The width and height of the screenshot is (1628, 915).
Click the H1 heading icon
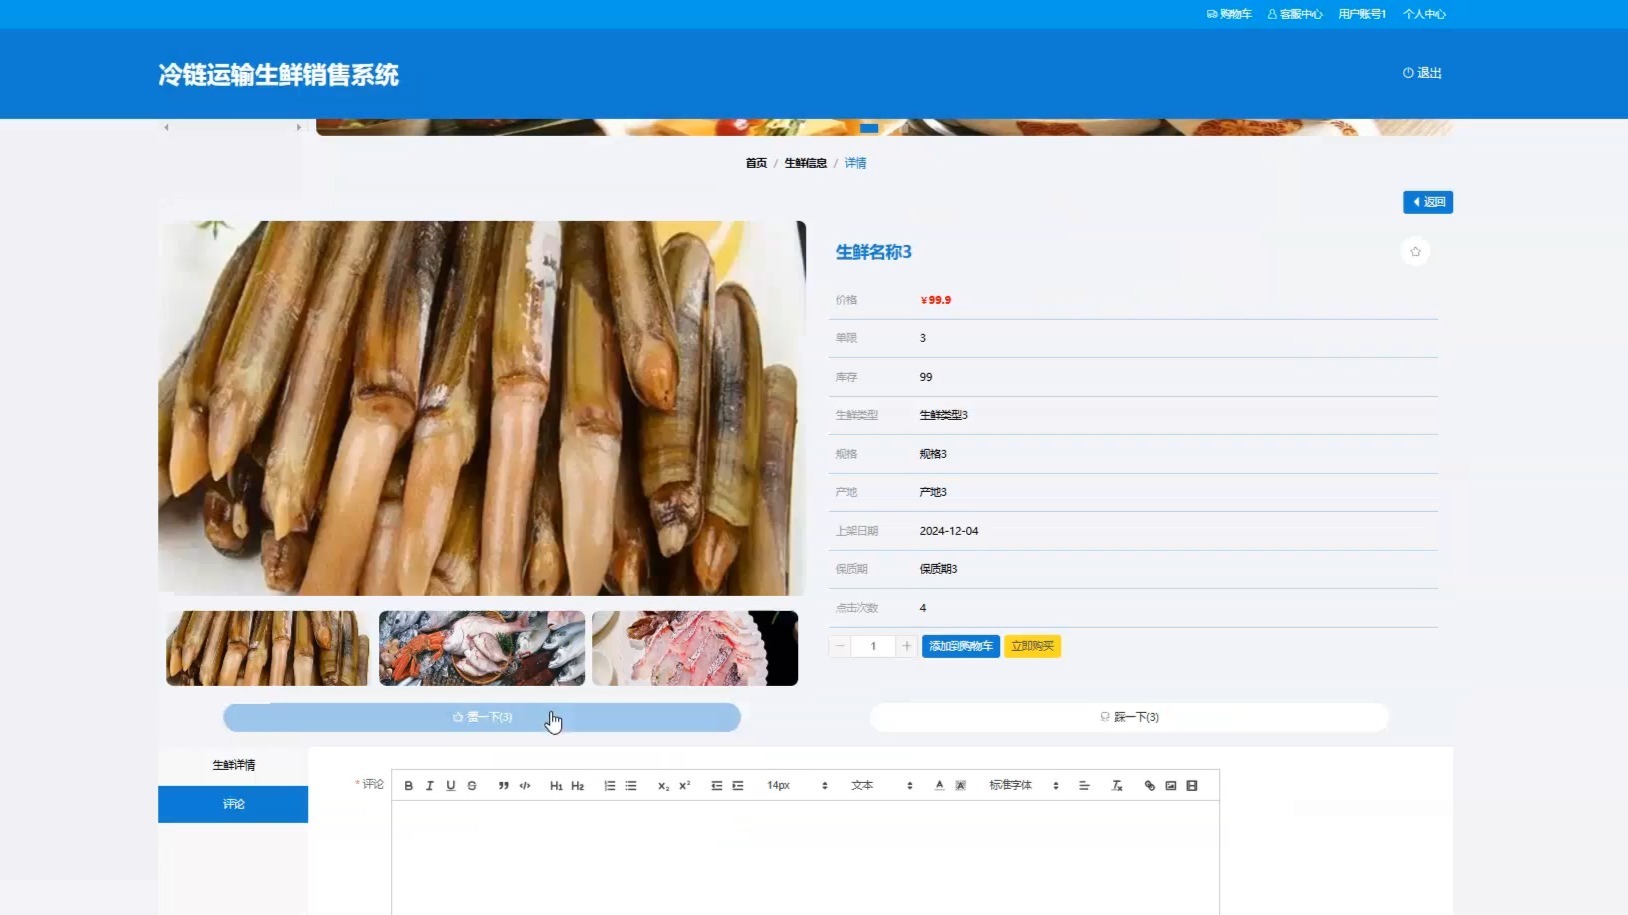click(x=556, y=785)
